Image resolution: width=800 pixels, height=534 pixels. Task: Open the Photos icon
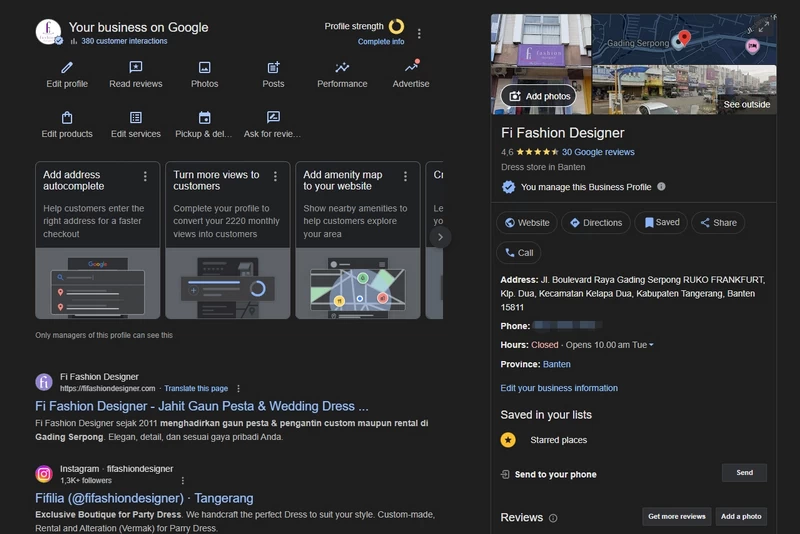pyautogui.click(x=205, y=67)
